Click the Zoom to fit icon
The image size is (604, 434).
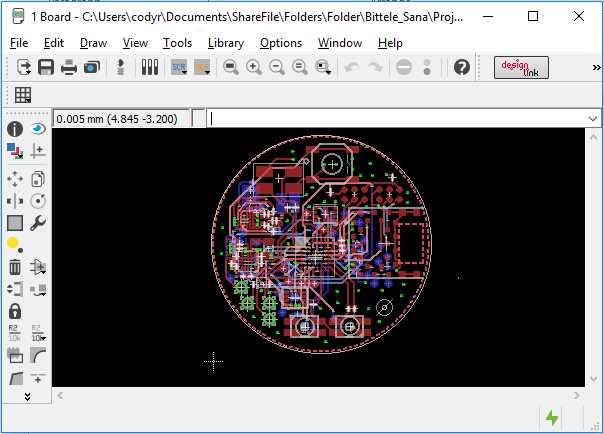(x=231, y=67)
